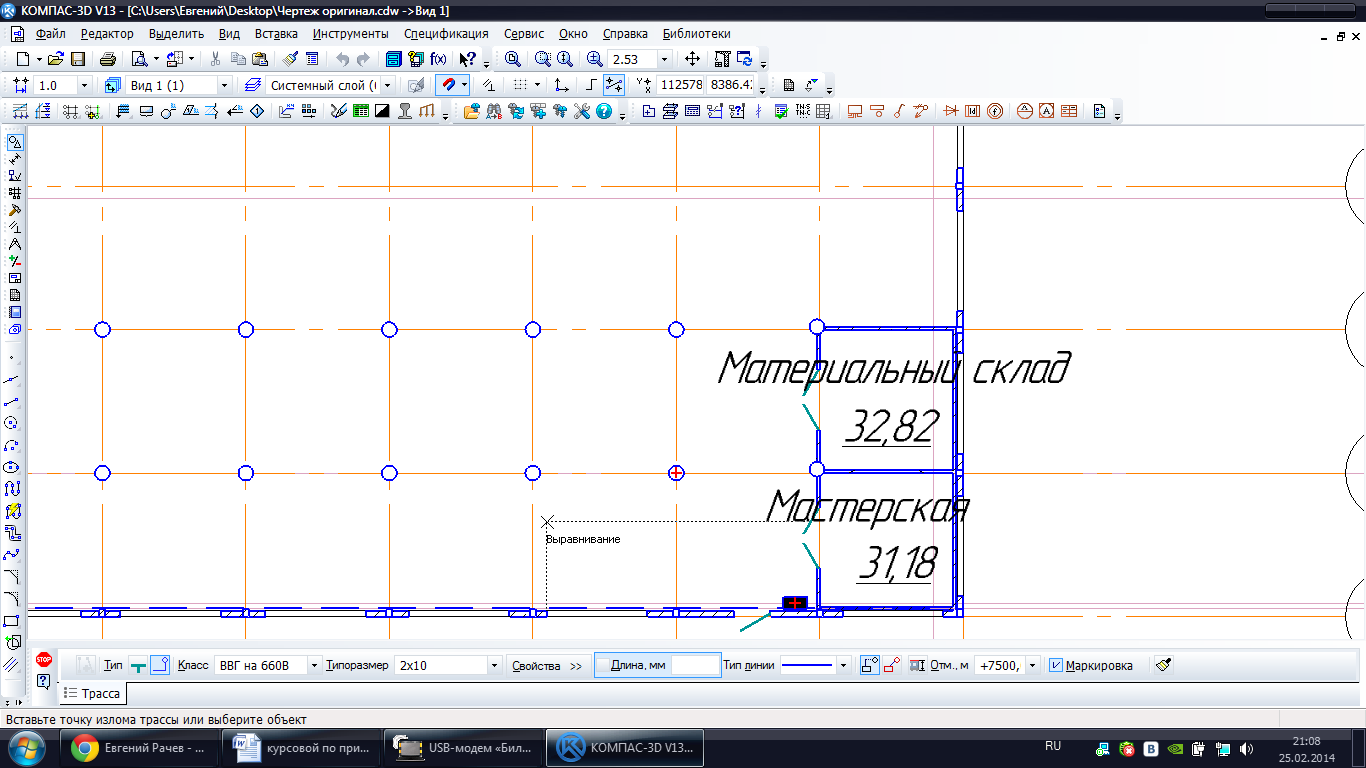Click the Copy properties brush icon
1366x768 pixels.
(290, 59)
